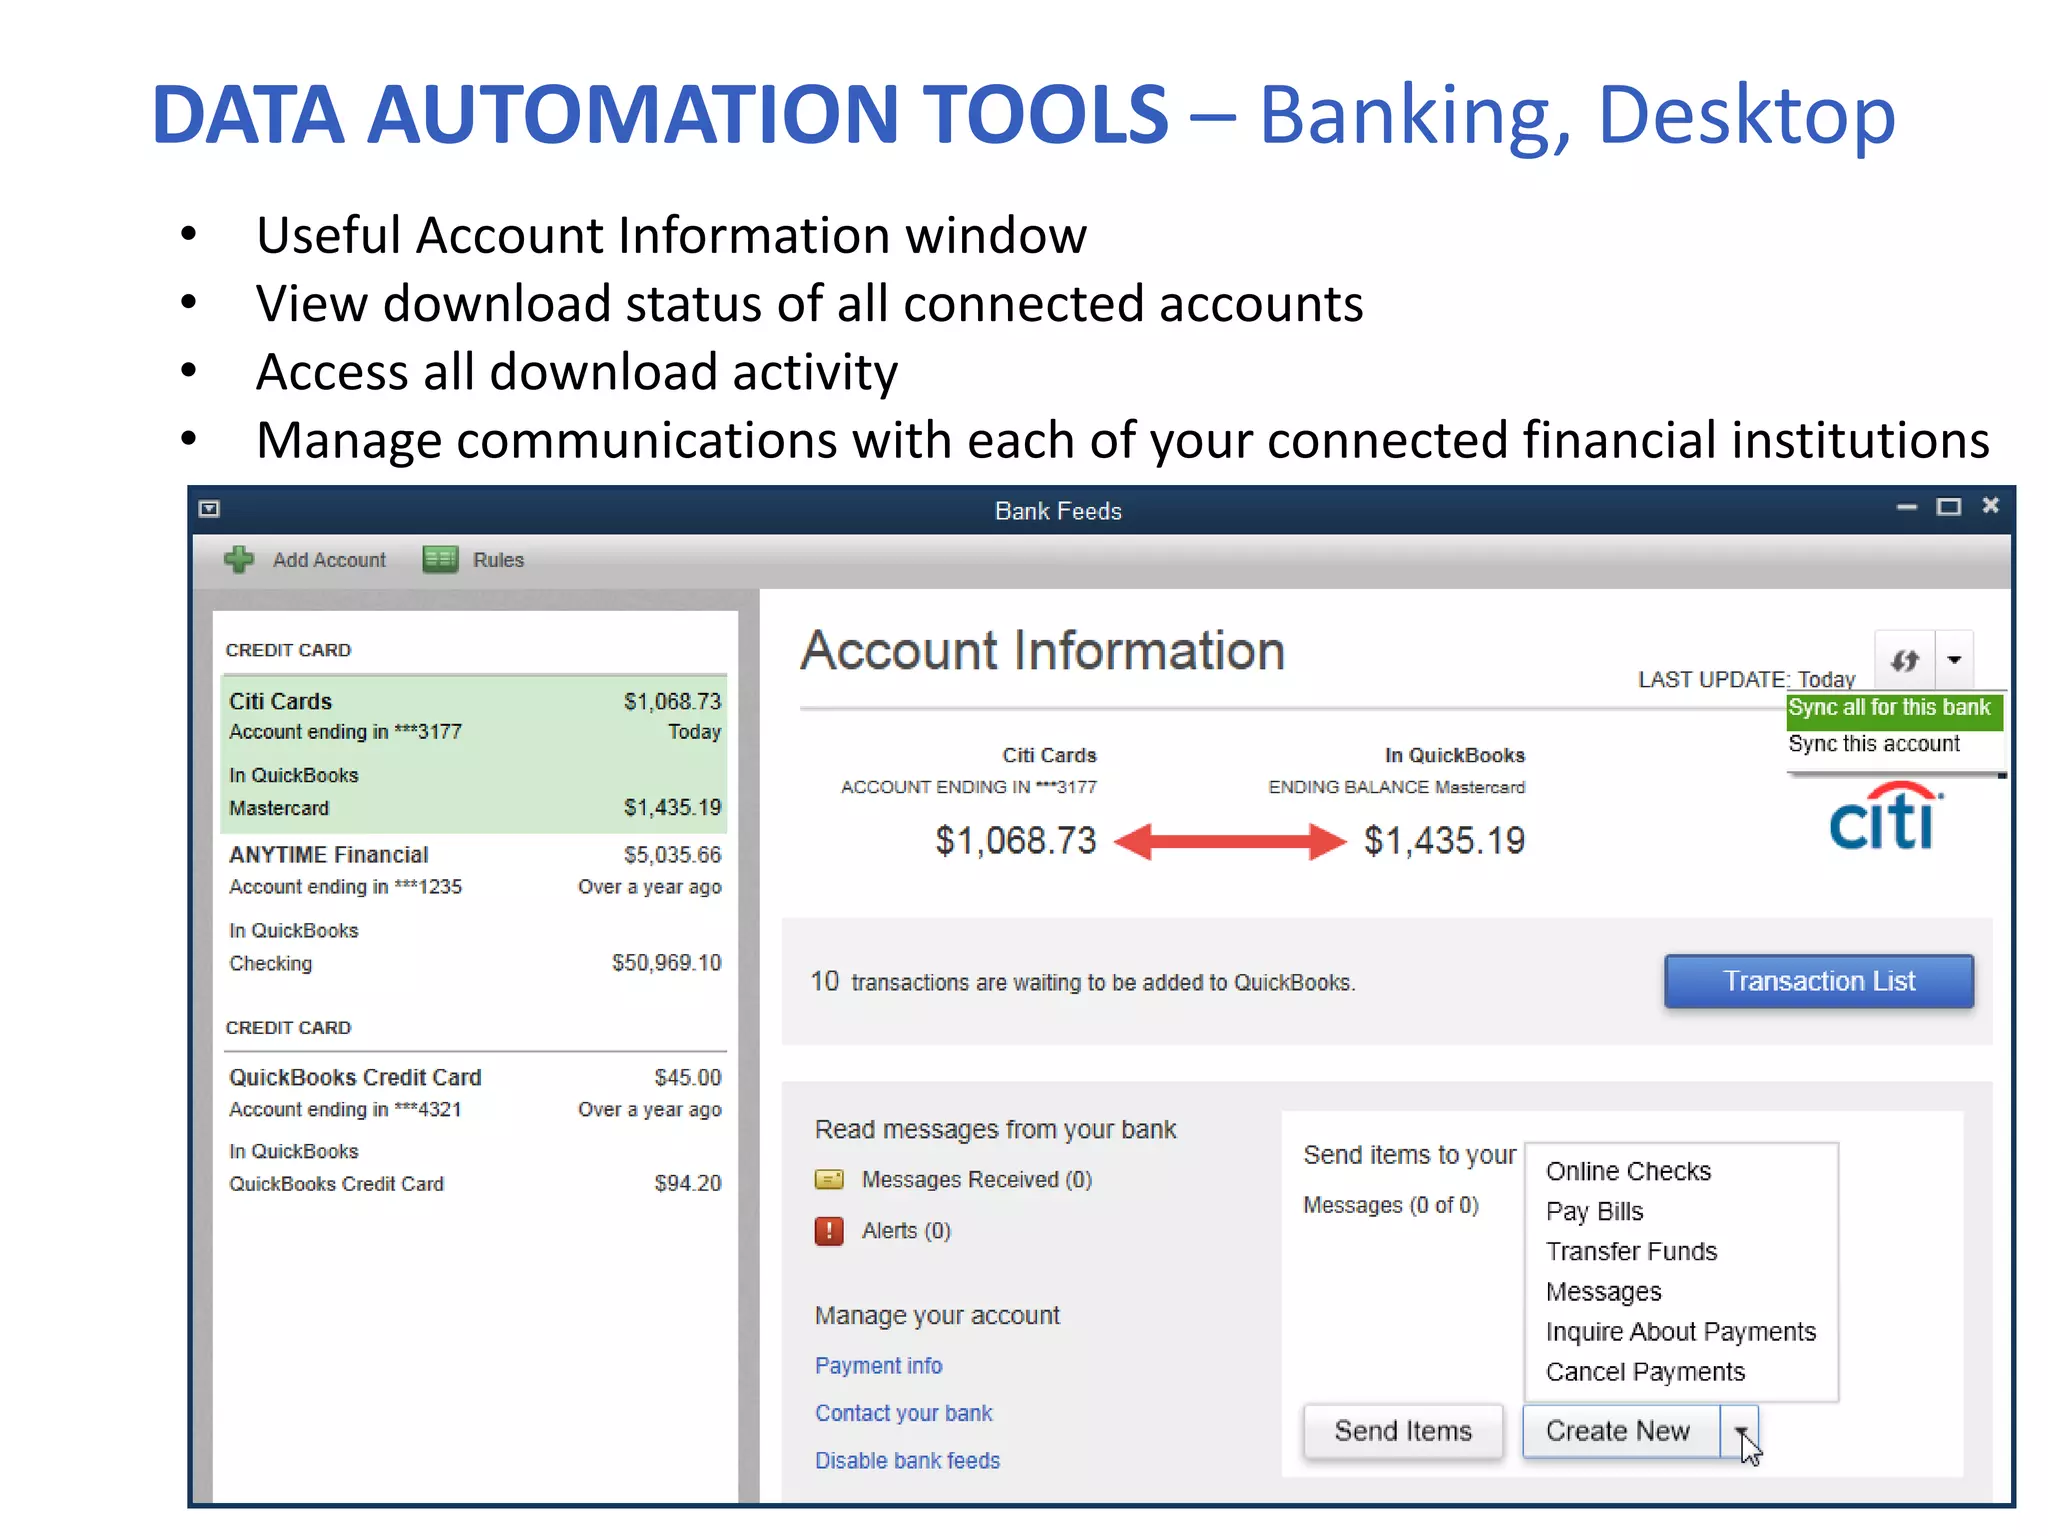Expand the Create New dropdown arrow
Image resolution: width=2048 pixels, height=1536 pixels.
[x=1741, y=1432]
